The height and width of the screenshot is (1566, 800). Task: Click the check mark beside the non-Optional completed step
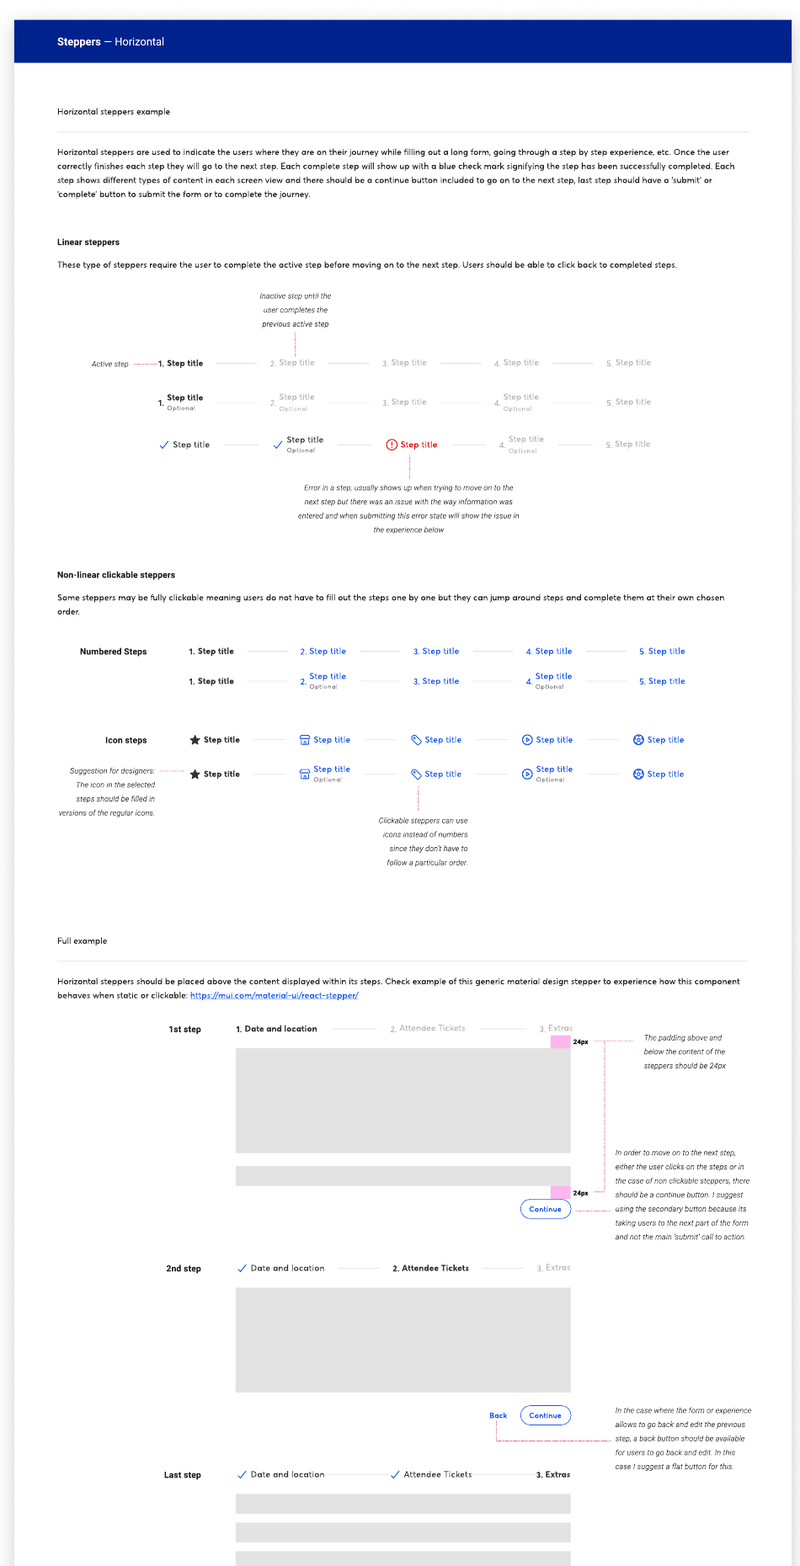tap(164, 444)
